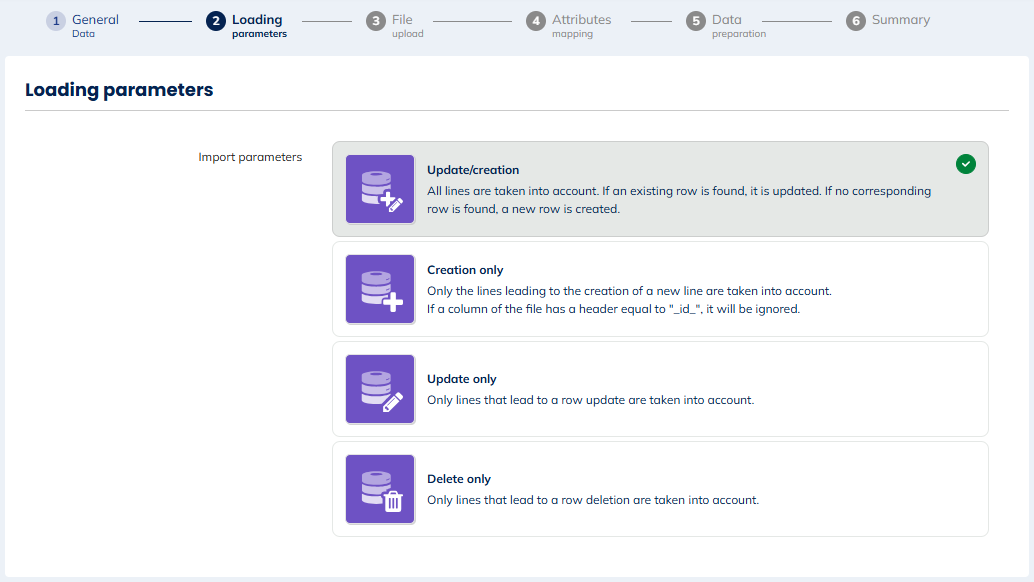Click the "Import parameters" field label
Screen dimensions: 1034x582
[x=250, y=157]
